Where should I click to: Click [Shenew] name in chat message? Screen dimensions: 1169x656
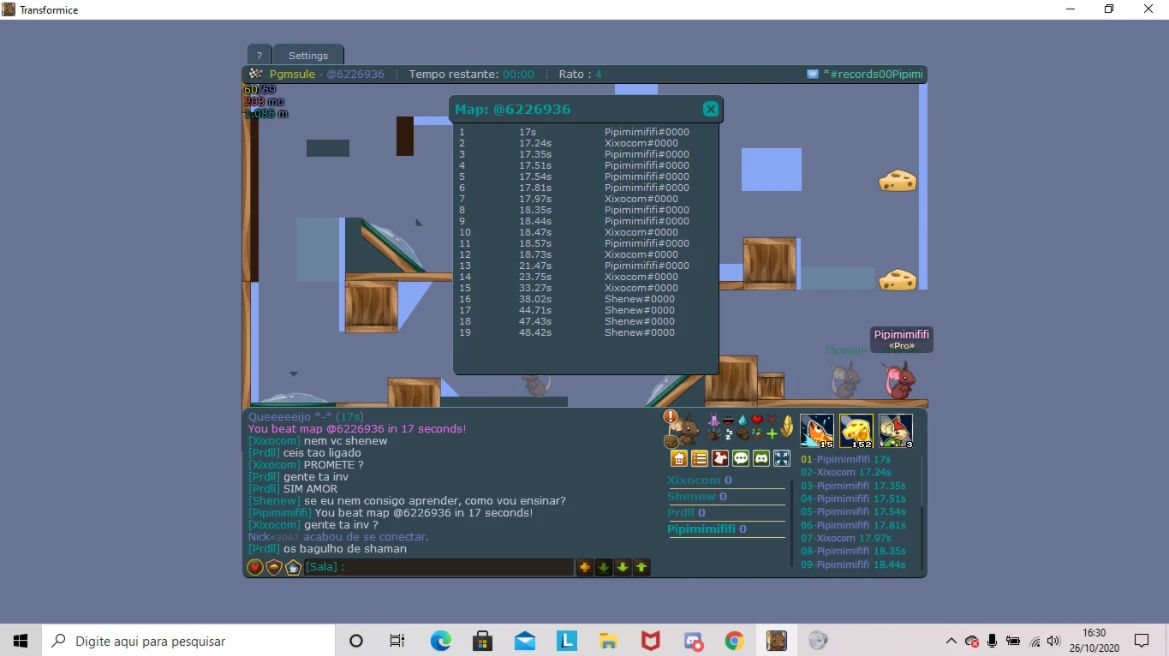tap(274, 500)
